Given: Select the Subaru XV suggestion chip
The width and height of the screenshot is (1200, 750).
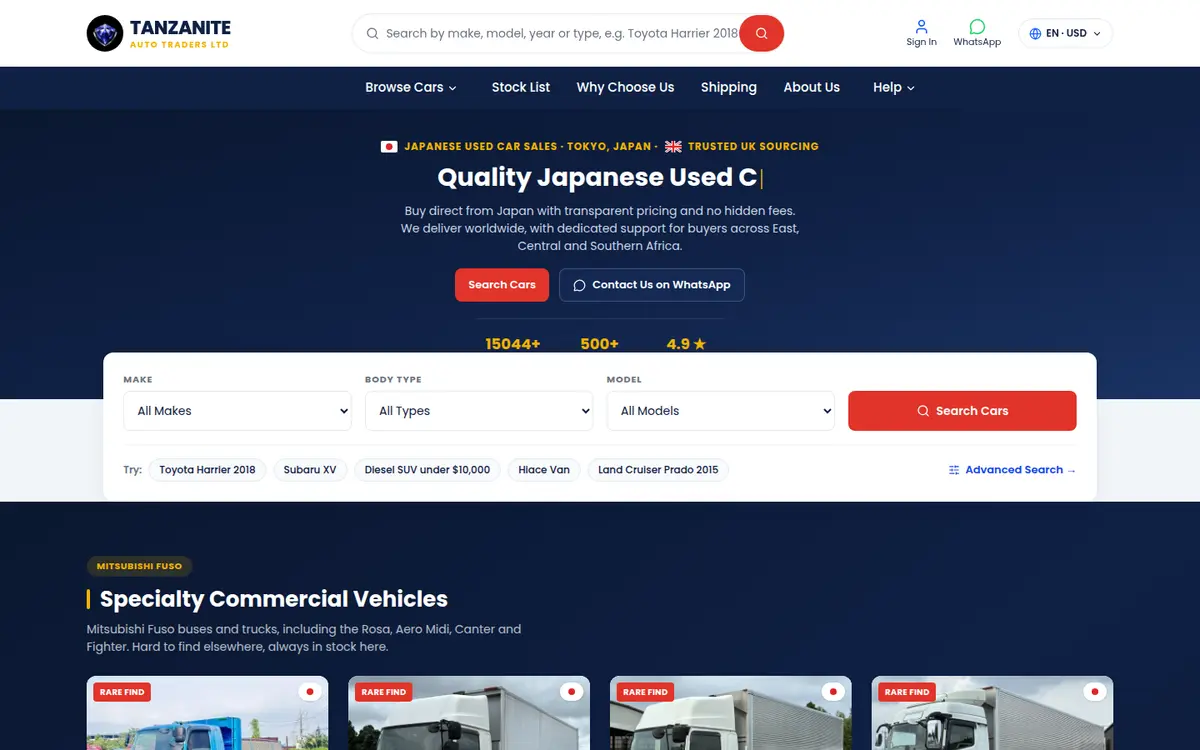Looking at the screenshot, I should click(310, 470).
